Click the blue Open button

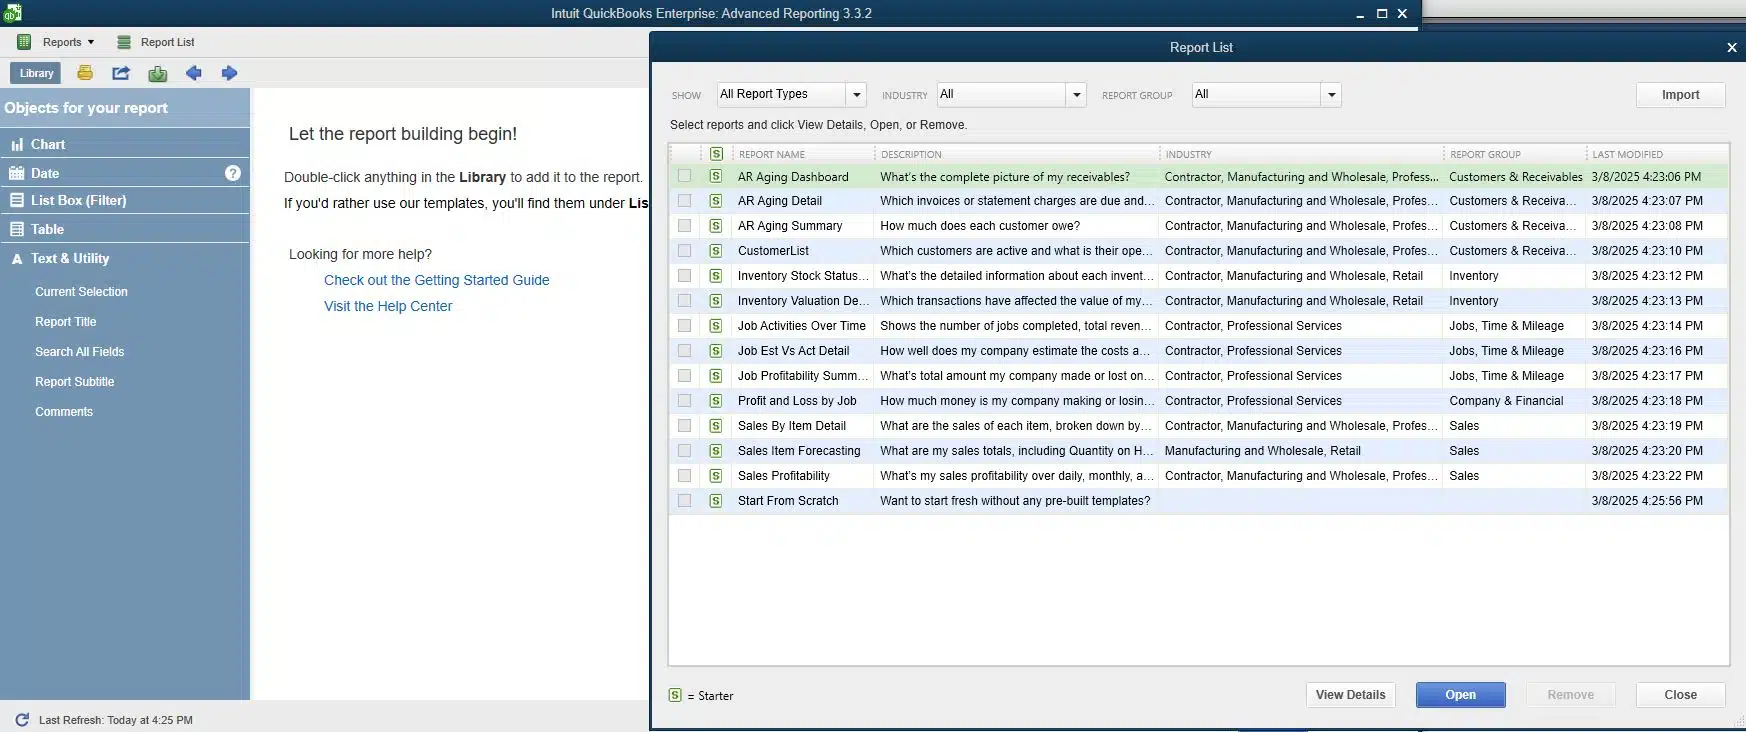coord(1460,695)
